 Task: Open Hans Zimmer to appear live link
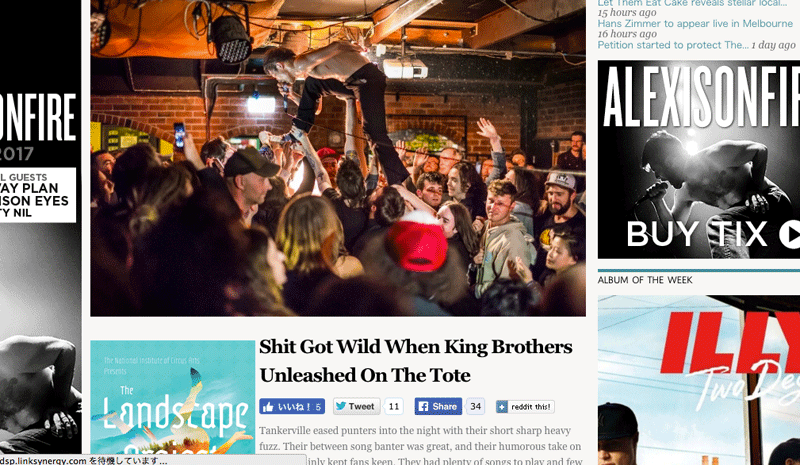click(695, 23)
